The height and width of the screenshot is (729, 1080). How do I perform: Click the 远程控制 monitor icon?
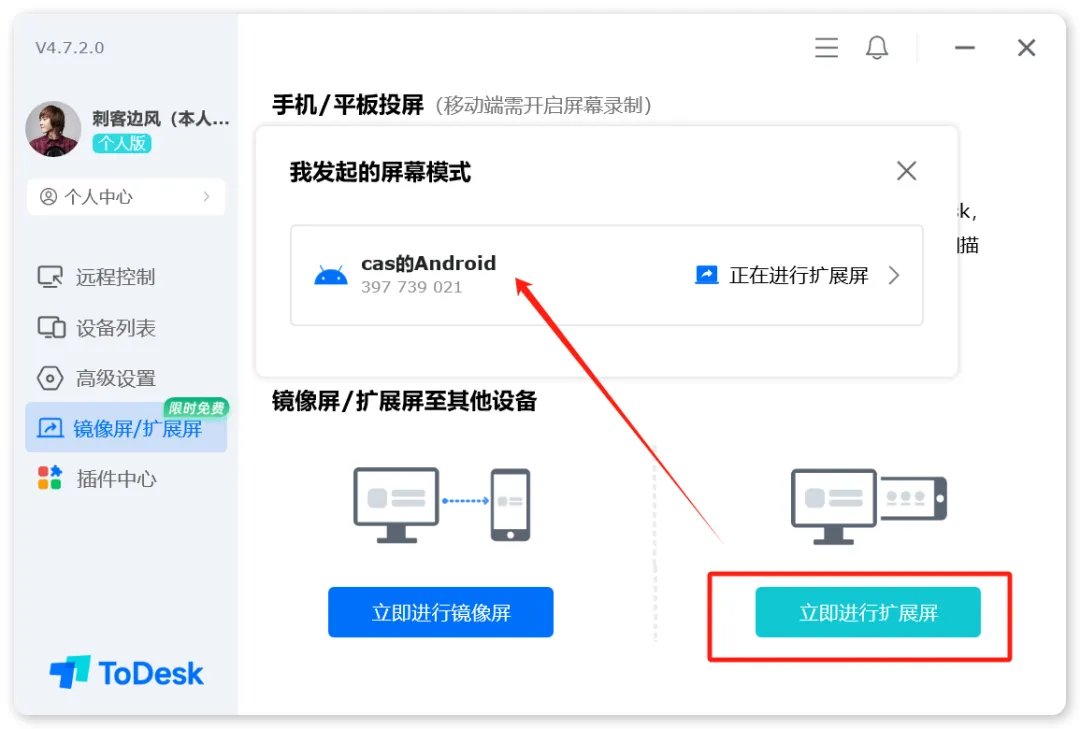coord(50,277)
